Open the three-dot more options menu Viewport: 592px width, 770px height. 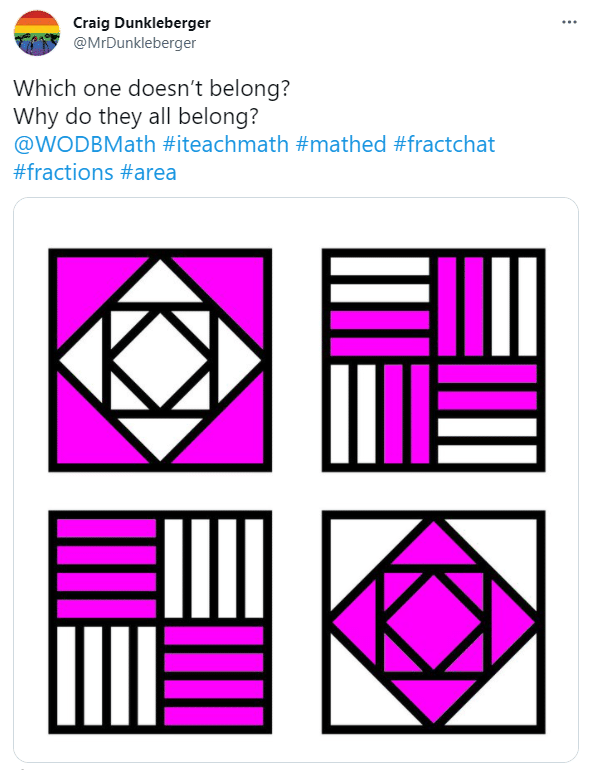pos(569,22)
